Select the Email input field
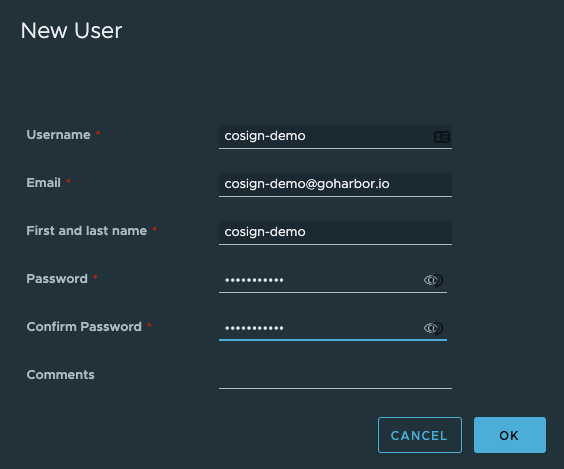Screen dimensions: 564x469 click(335, 185)
